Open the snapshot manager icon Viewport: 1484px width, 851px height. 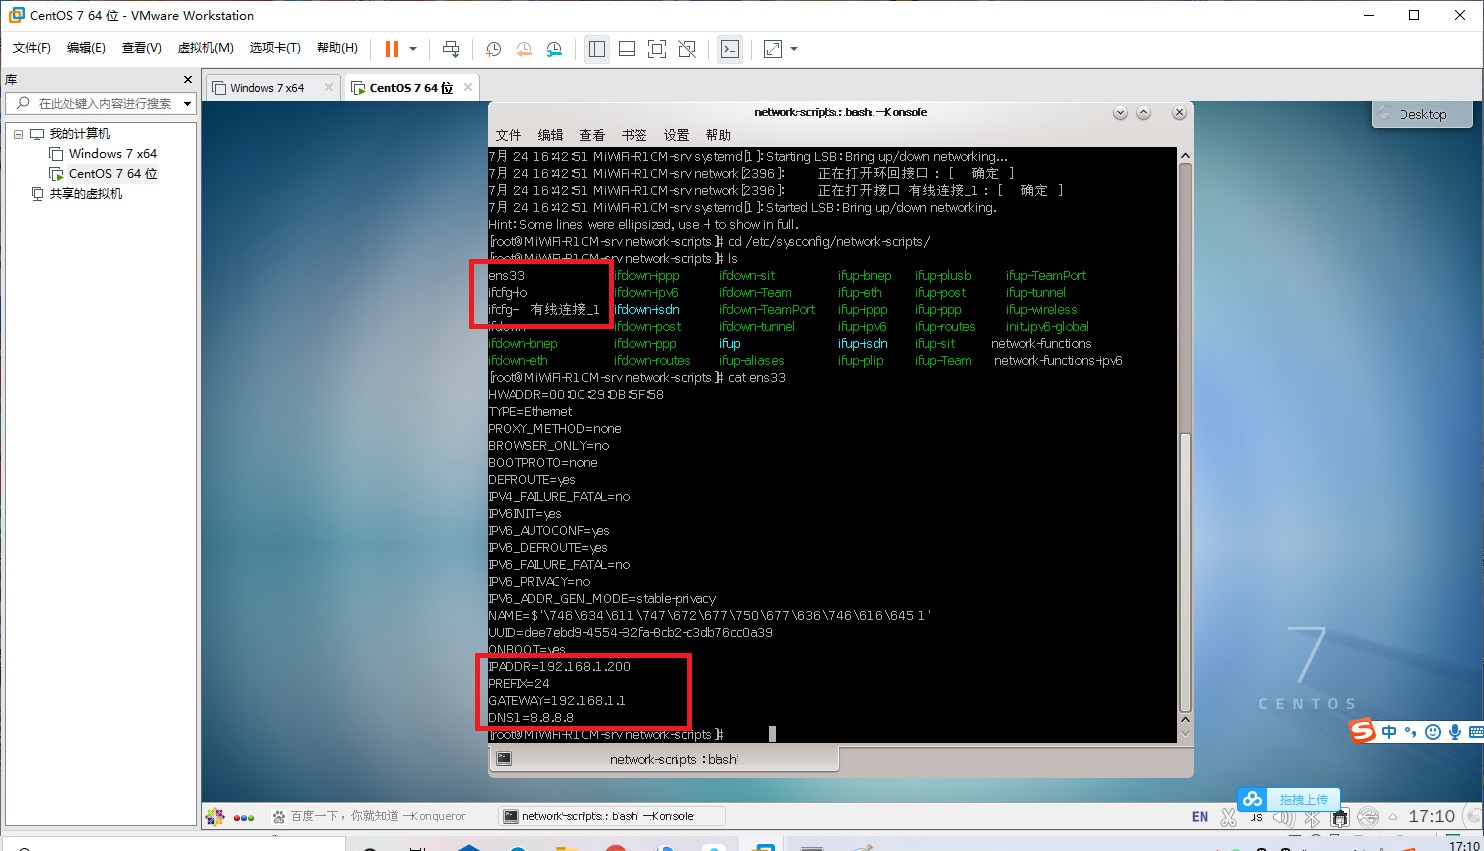554,49
